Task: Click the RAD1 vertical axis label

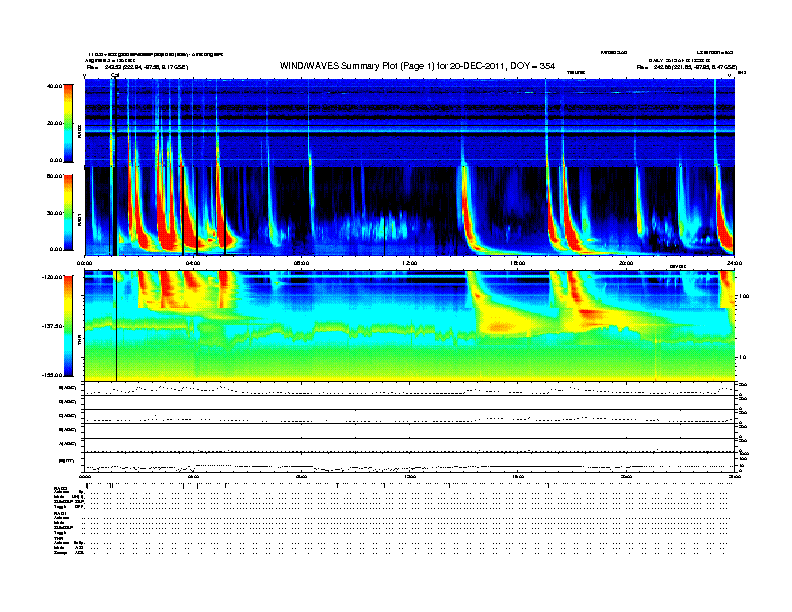Action: click(79, 219)
